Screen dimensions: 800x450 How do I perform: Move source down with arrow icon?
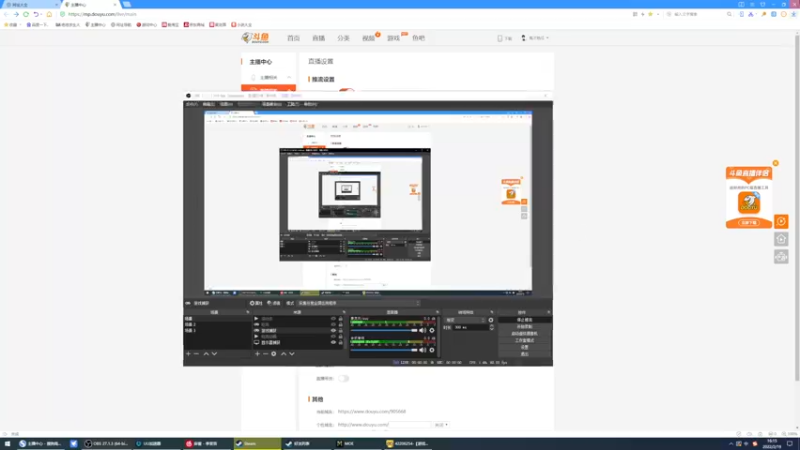point(292,354)
